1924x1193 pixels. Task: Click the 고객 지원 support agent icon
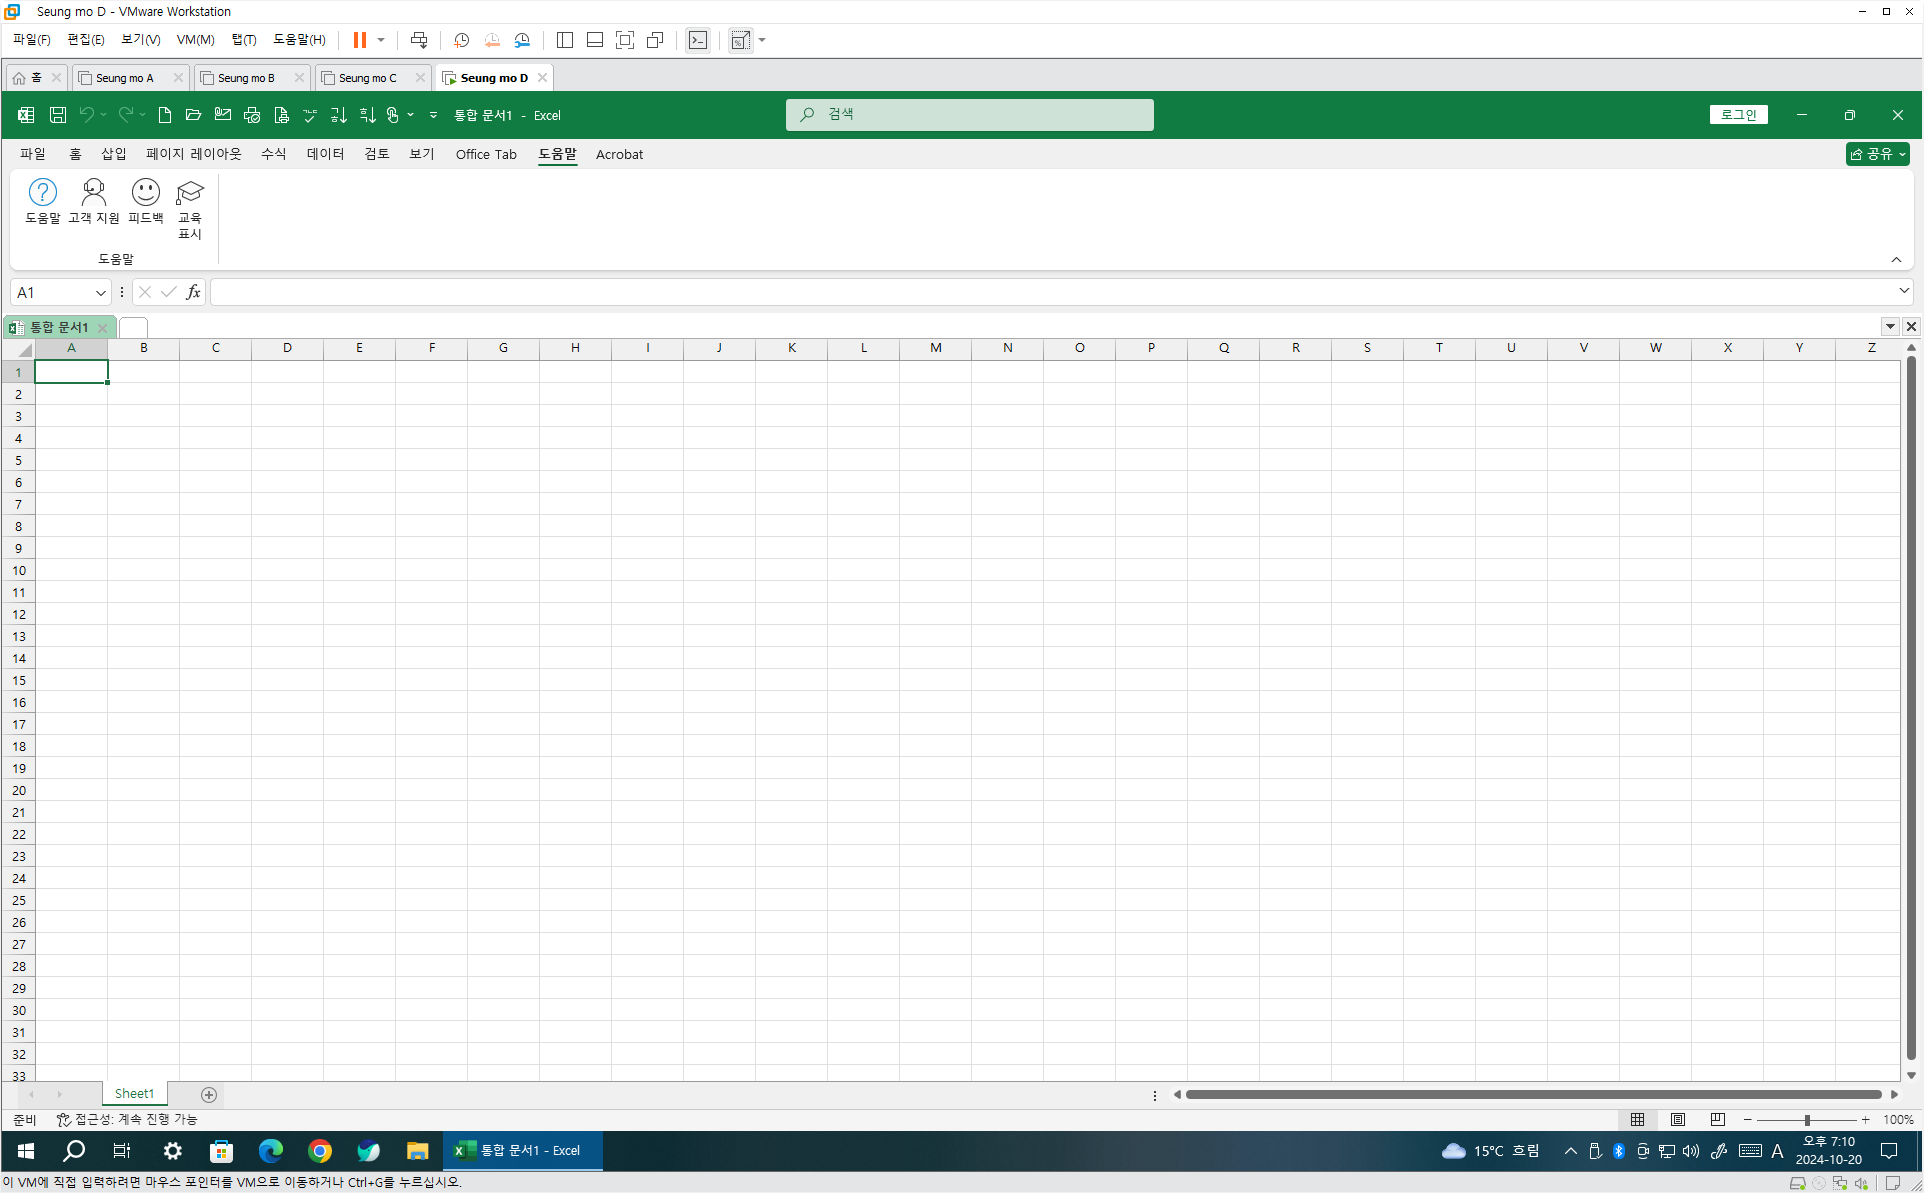[94, 192]
